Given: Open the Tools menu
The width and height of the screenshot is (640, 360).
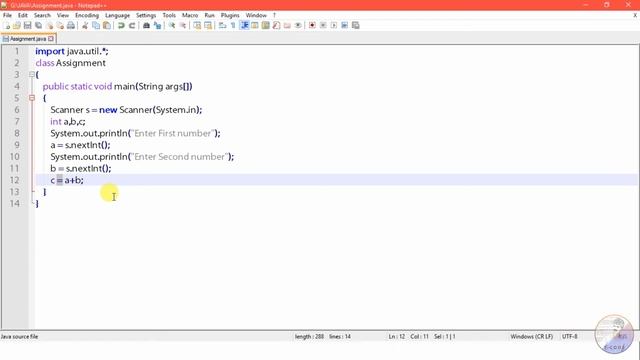Looking at the screenshot, I should pos(169,15).
